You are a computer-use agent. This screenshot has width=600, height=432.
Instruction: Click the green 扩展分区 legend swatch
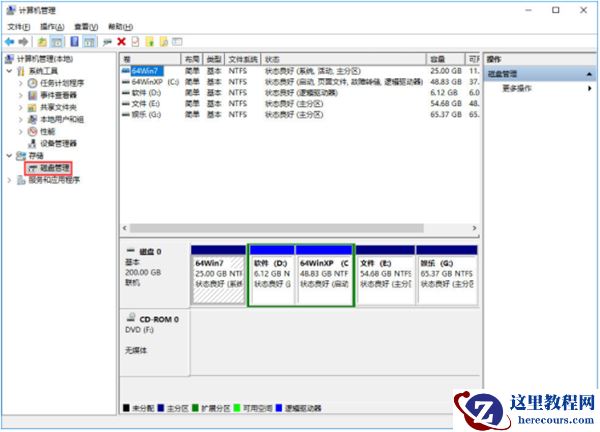click(x=195, y=408)
